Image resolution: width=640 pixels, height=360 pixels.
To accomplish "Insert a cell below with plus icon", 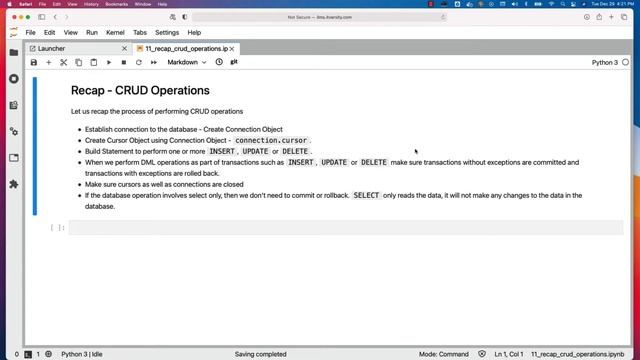I will [49, 62].
